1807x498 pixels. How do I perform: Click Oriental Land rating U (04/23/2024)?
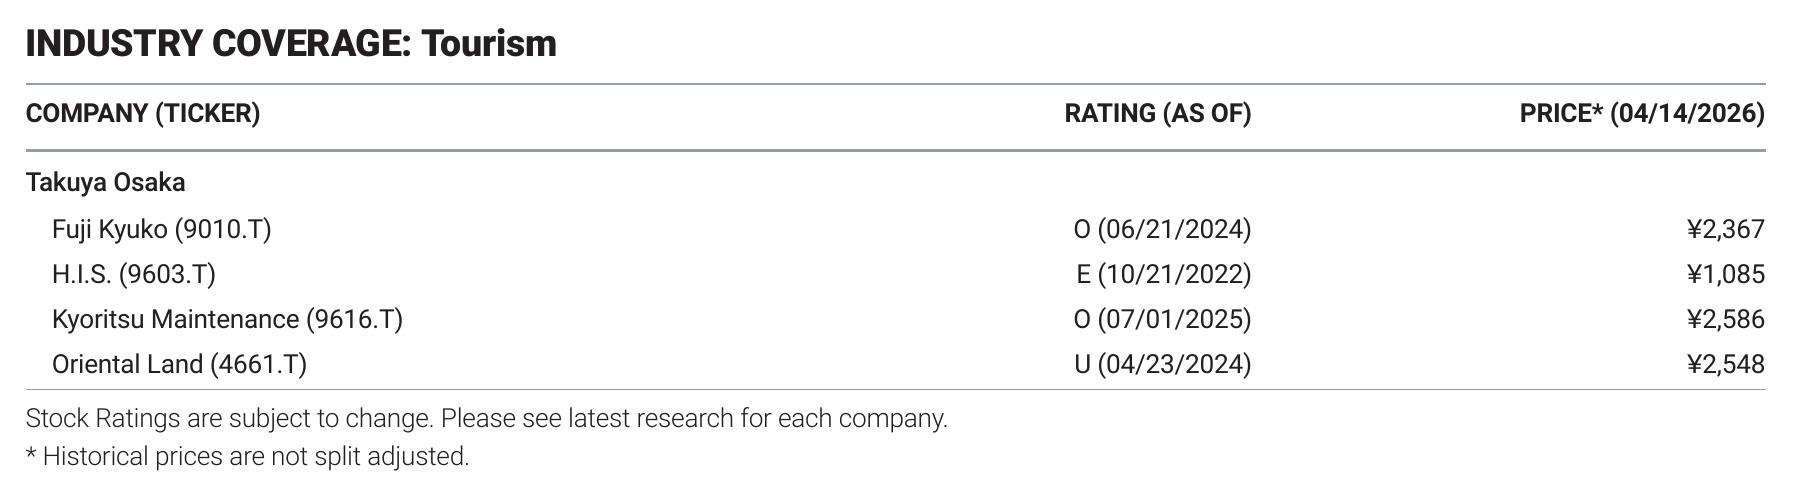point(1163,364)
